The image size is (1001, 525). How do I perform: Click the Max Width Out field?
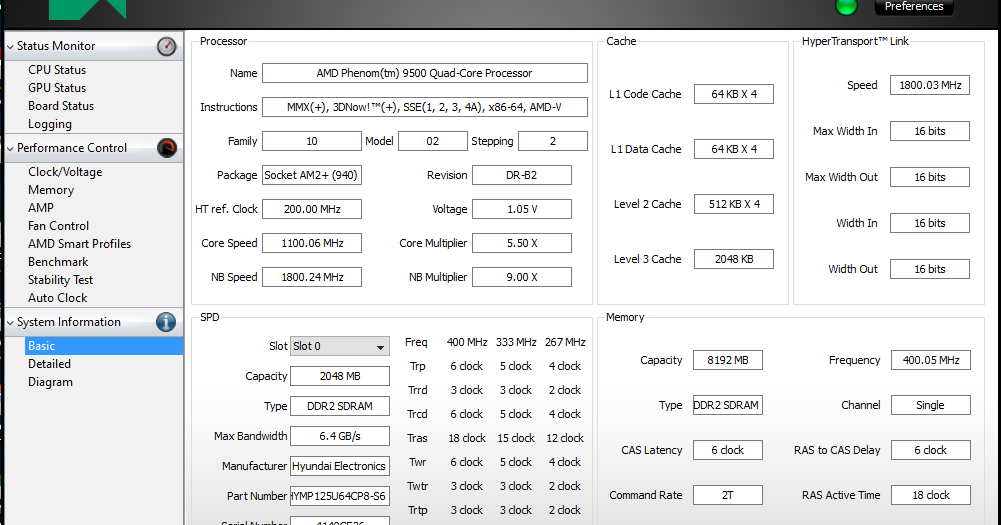coord(930,177)
